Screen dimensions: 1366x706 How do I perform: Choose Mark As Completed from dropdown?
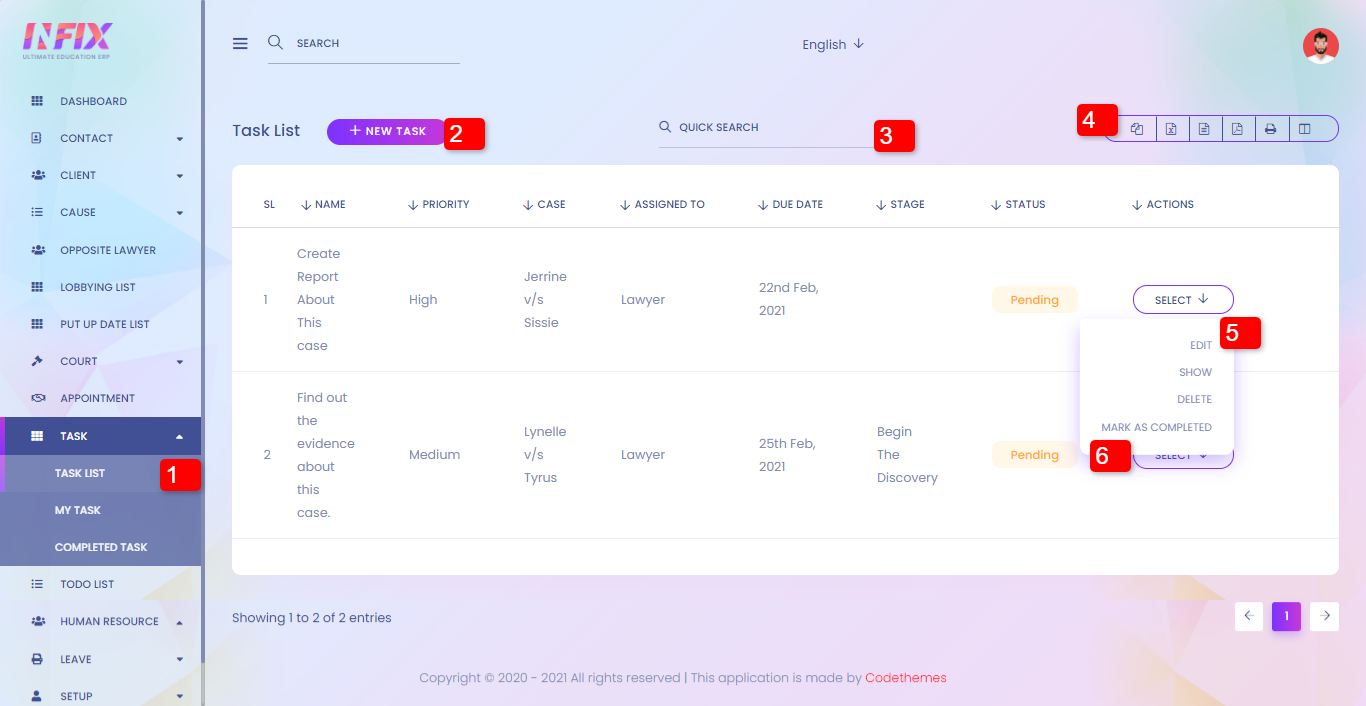pyautogui.click(x=1156, y=427)
